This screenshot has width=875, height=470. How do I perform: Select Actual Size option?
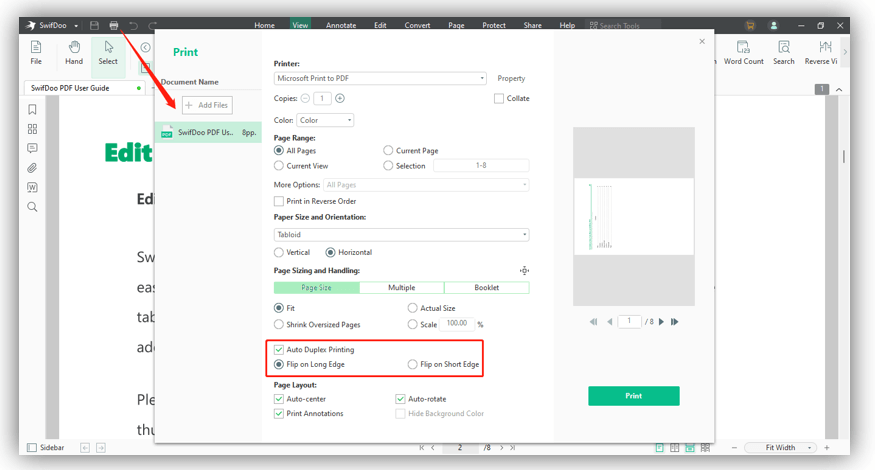[x=412, y=308]
